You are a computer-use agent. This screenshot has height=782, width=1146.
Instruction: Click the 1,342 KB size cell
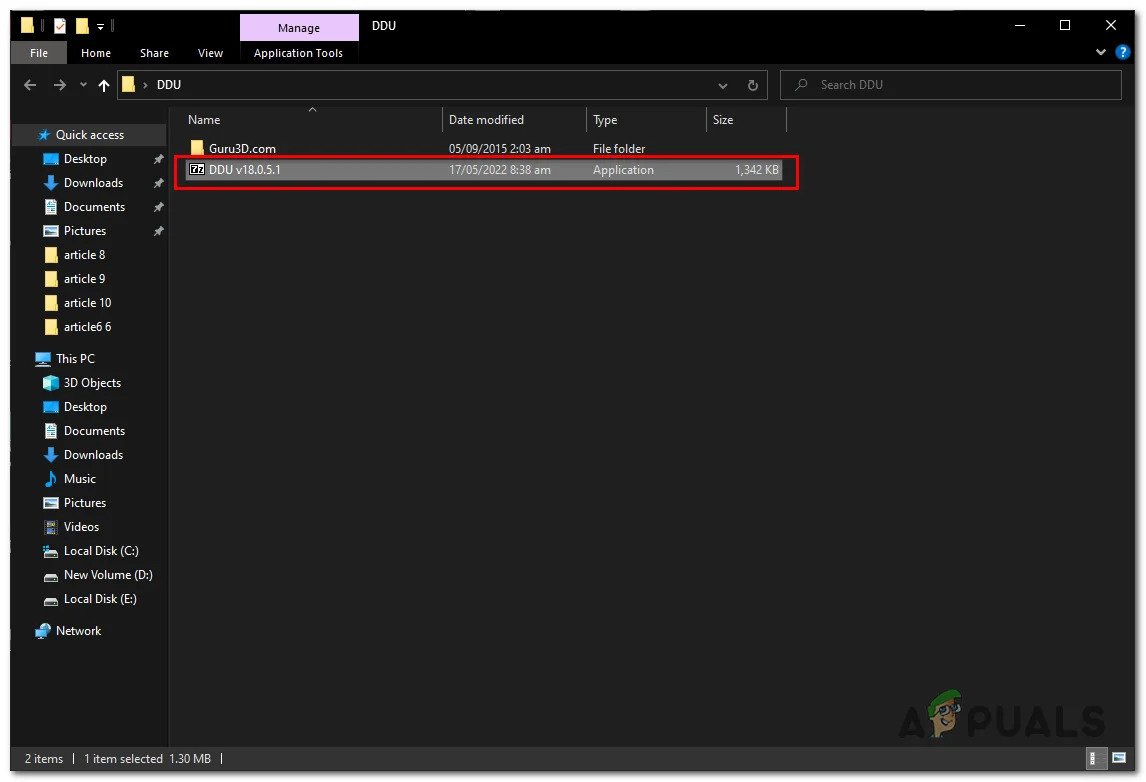click(x=756, y=170)
